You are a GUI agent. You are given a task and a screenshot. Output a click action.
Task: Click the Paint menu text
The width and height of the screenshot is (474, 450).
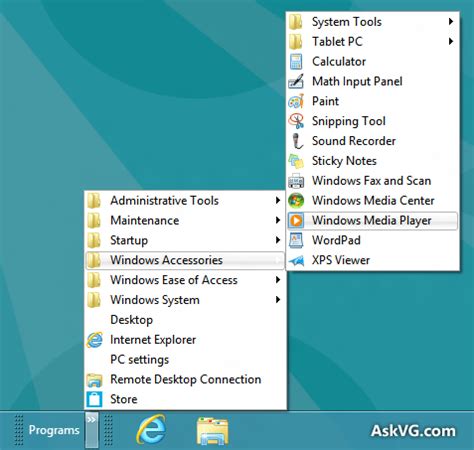pos(325,101)
